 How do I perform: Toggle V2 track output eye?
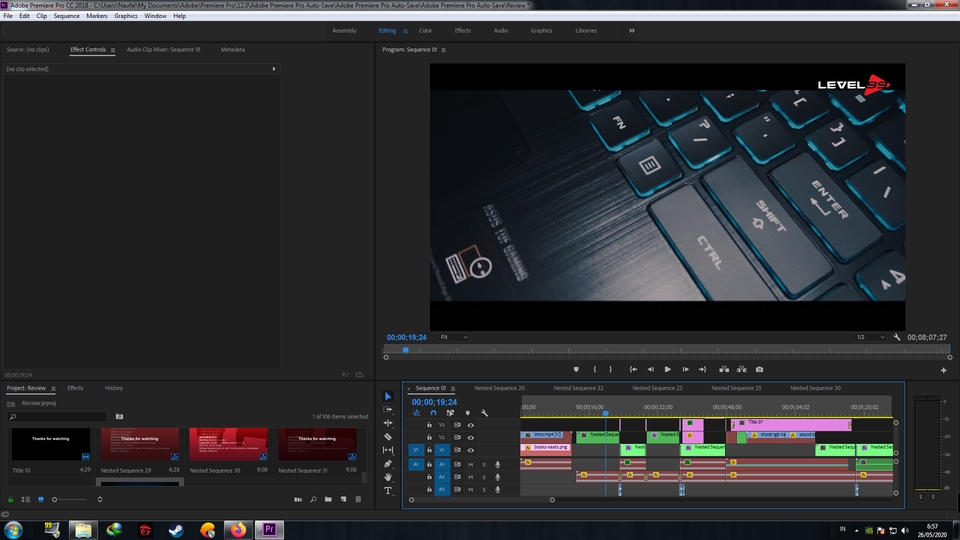(x=471, y=437)
